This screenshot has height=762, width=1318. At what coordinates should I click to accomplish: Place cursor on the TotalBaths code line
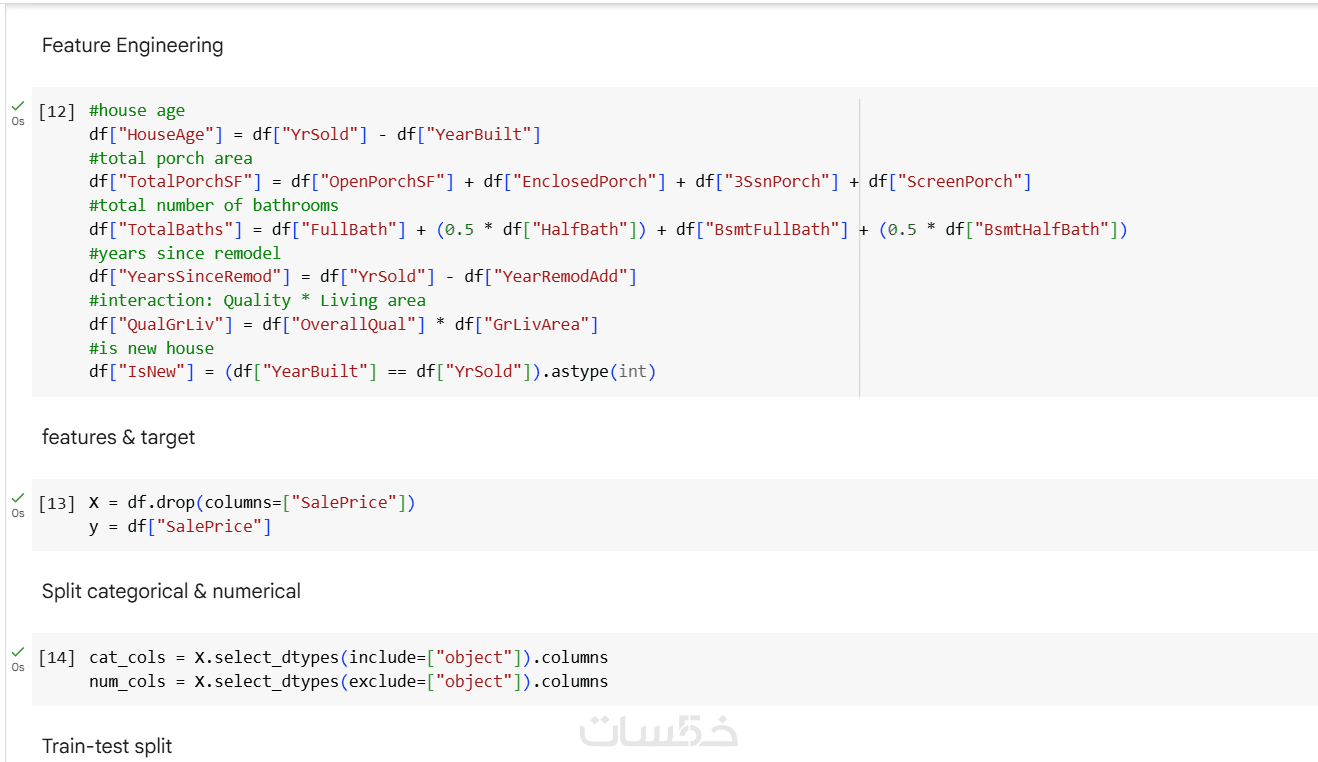tap(608, 230)
